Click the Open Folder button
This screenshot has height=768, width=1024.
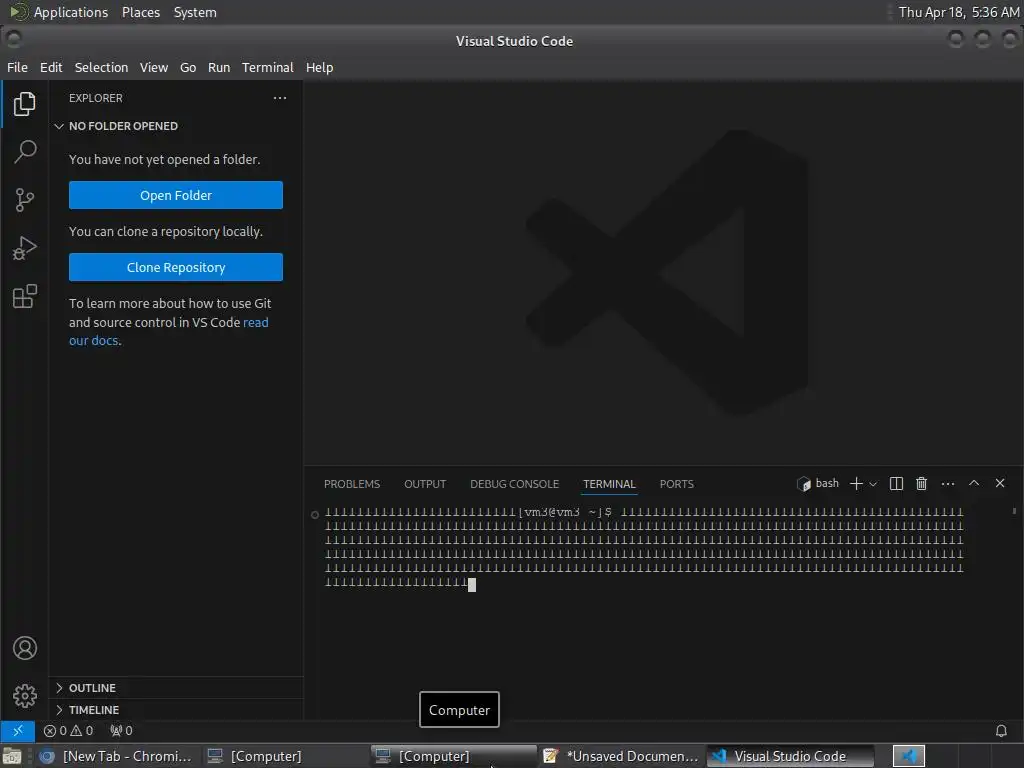tap(176, 195)
